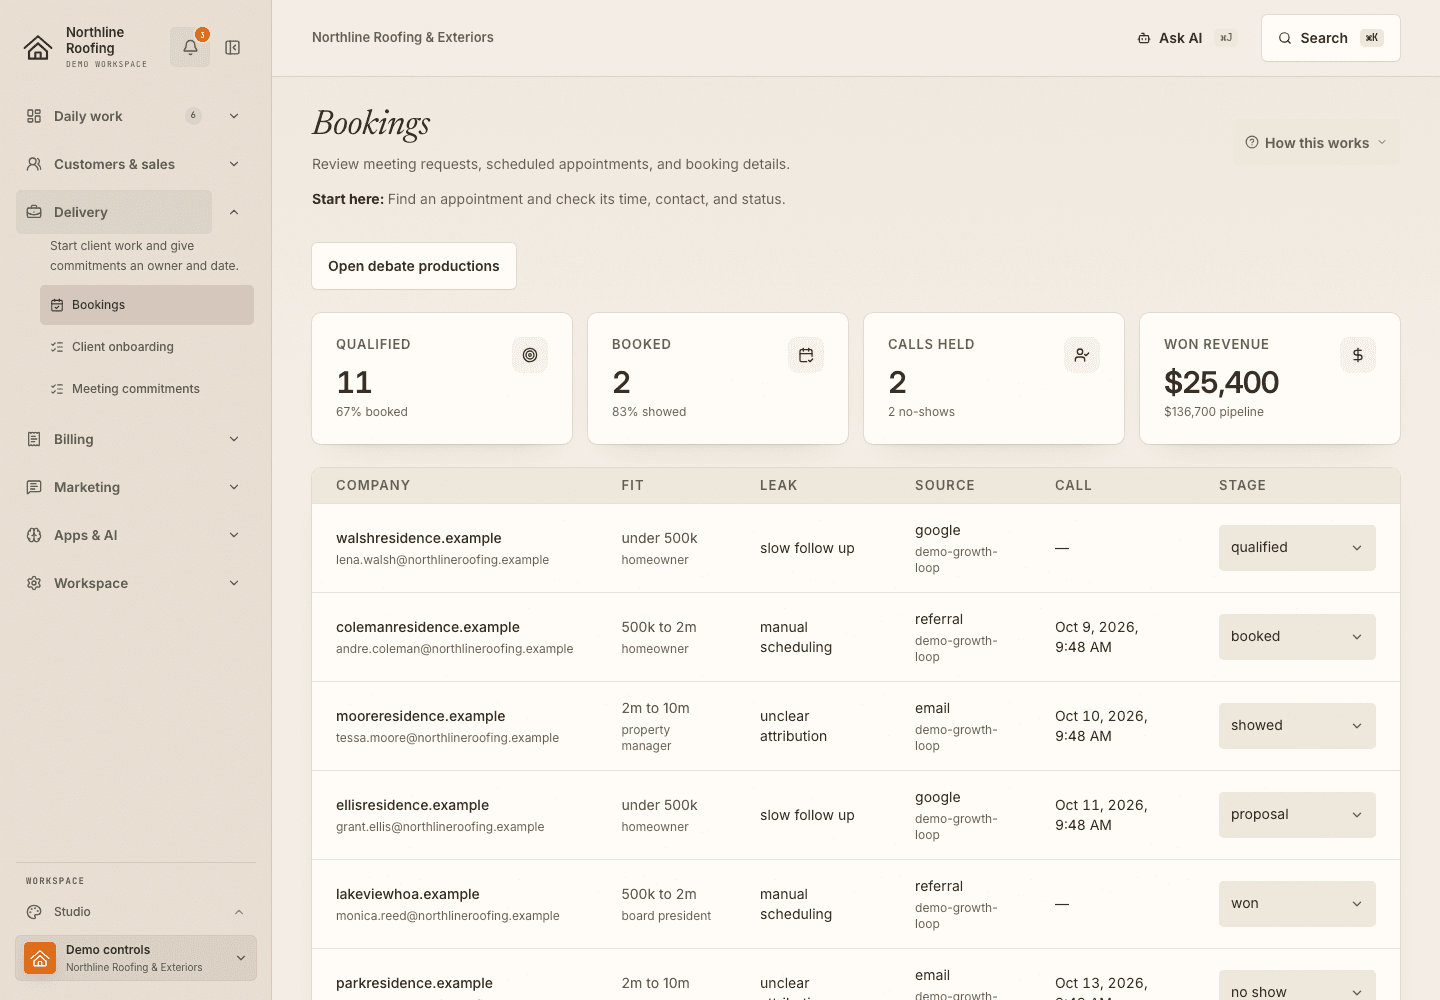Click the Calls Held person icon

[x=1082, y=355]
